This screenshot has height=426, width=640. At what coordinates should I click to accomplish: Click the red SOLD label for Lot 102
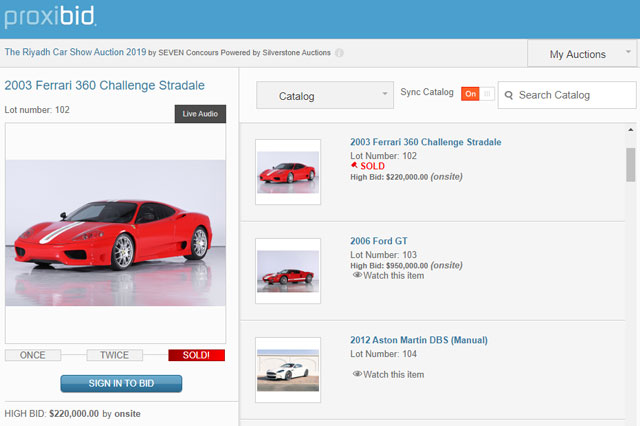coord(372,166)
